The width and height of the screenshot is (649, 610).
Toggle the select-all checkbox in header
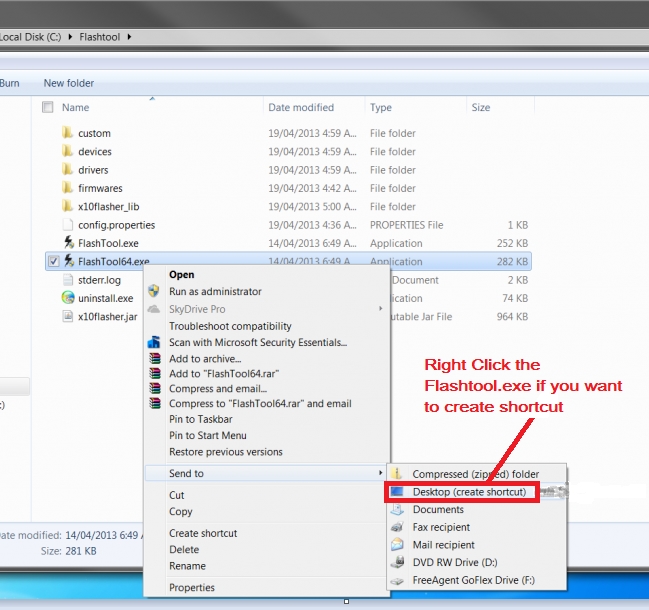click(48, 107)
